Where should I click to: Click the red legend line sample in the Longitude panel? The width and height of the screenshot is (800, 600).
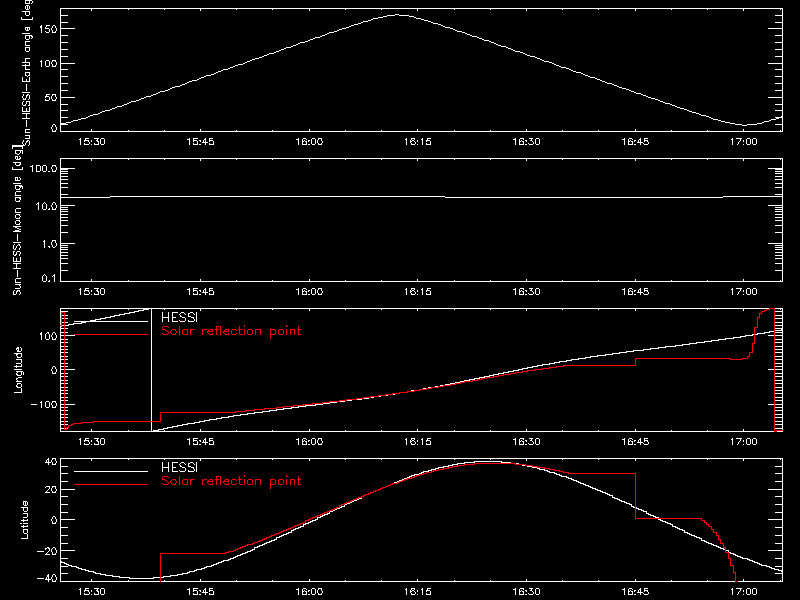[111, 335]
